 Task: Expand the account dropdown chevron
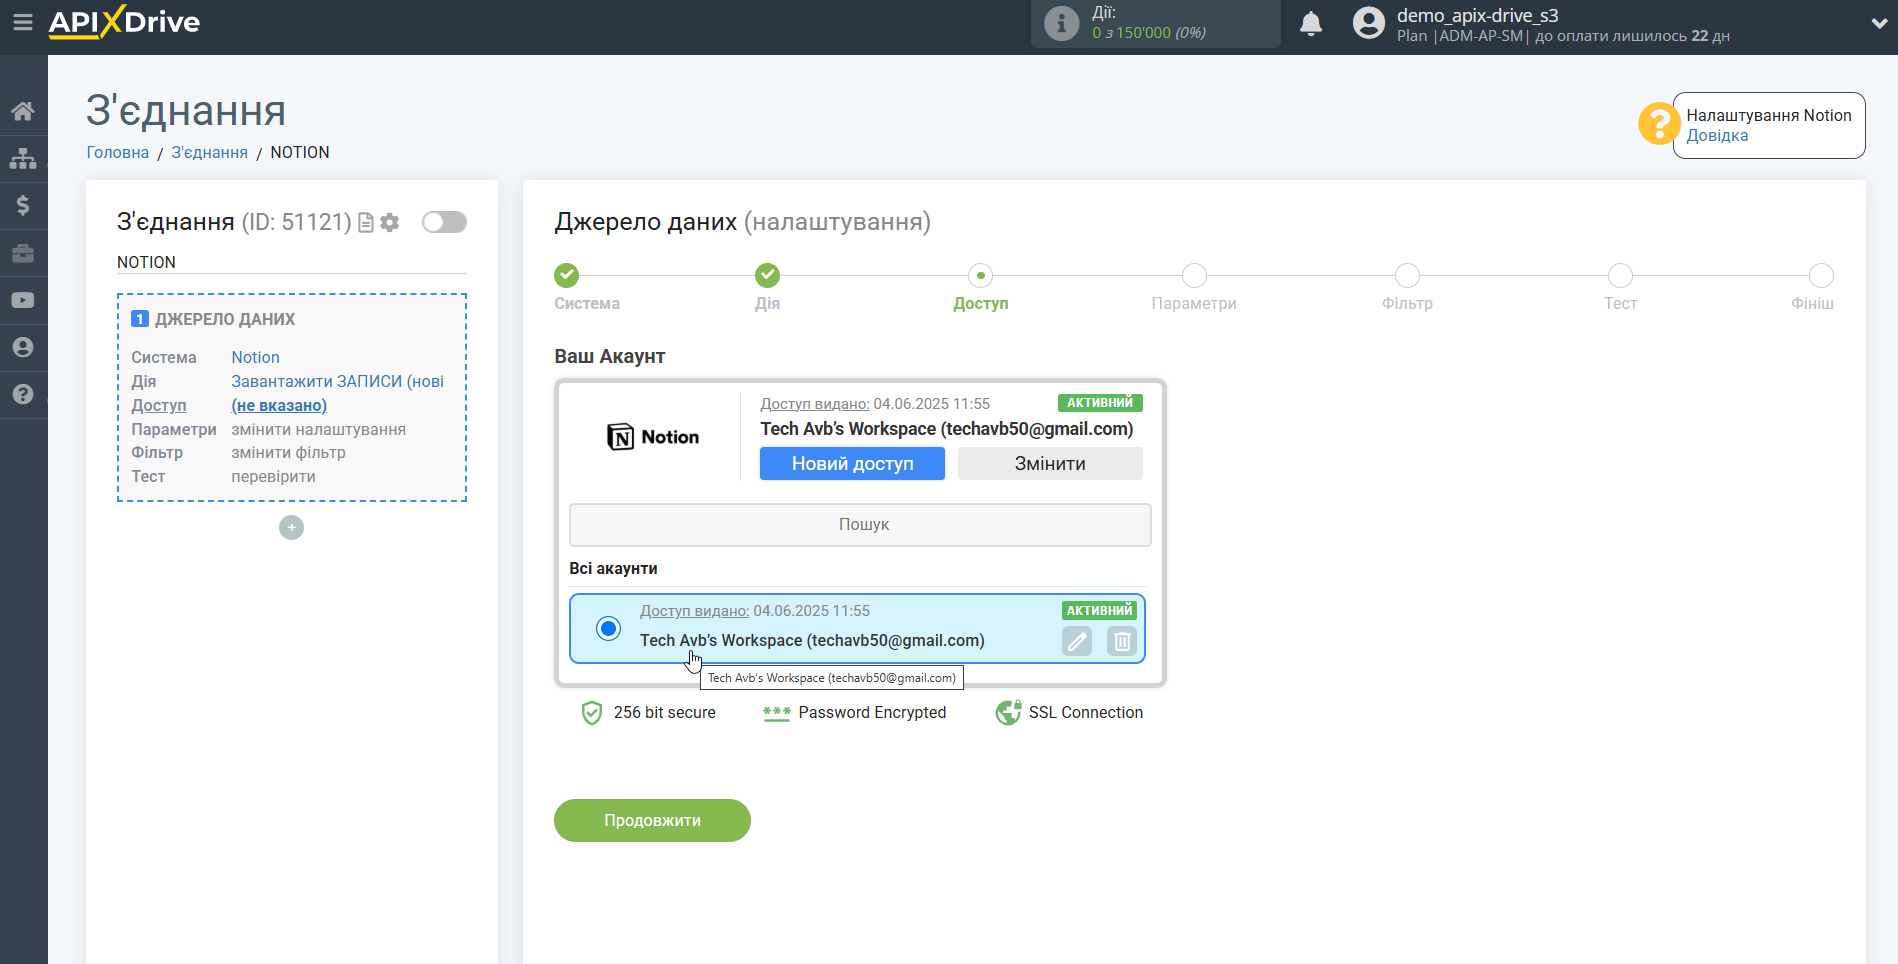[x=1879, y=23]
